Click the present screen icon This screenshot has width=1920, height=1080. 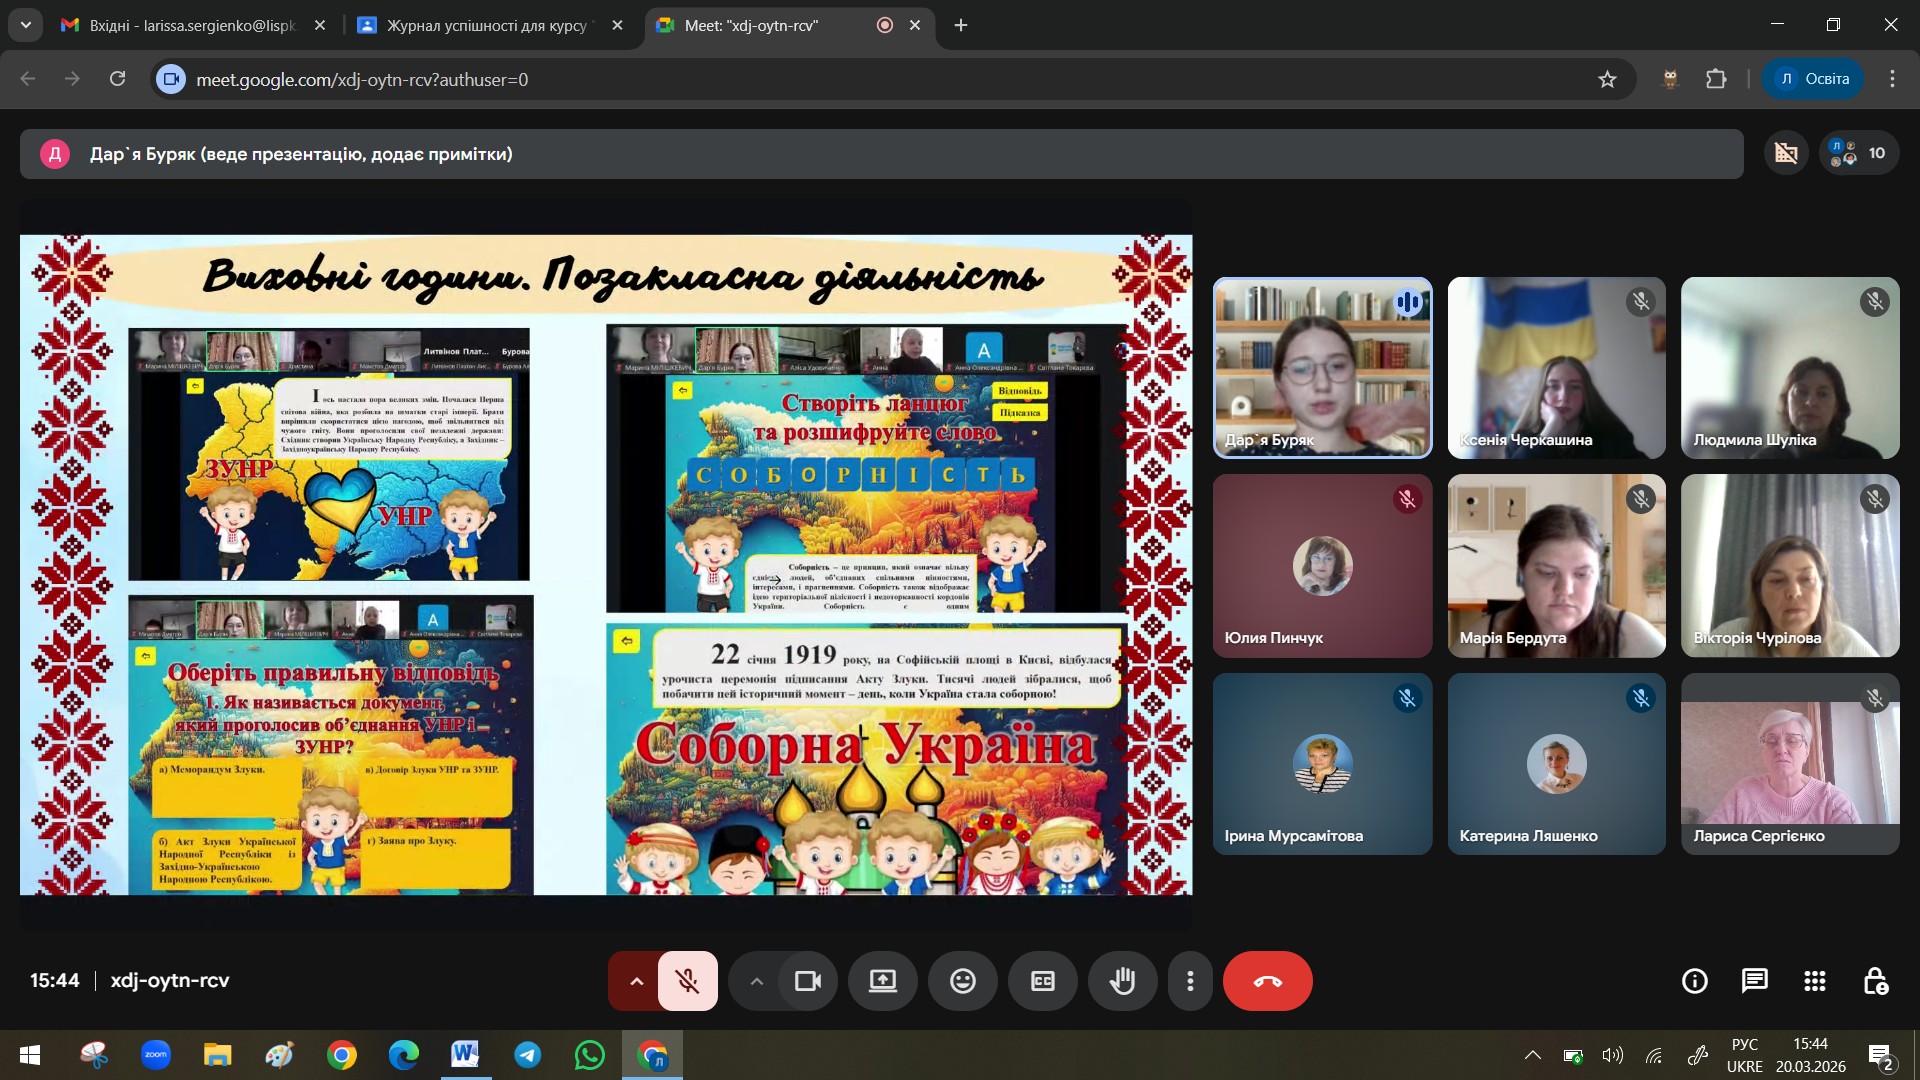coord(882,981)
